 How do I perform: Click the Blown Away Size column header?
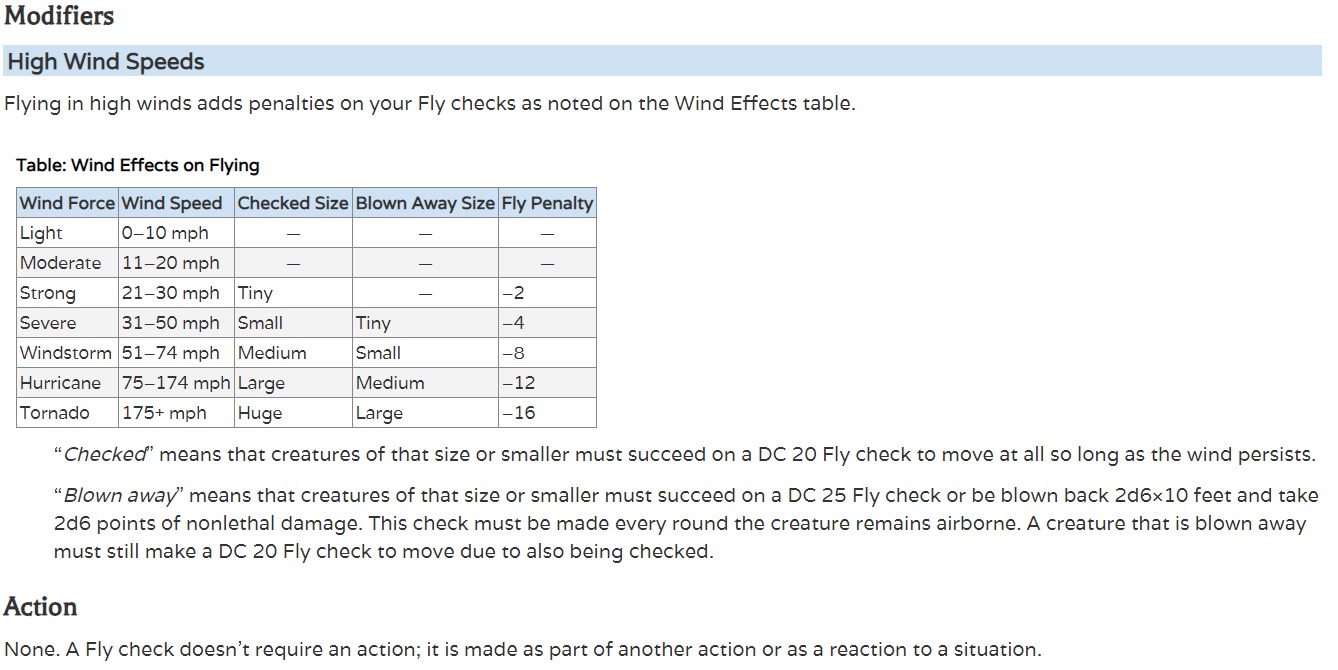pos(425,203)
